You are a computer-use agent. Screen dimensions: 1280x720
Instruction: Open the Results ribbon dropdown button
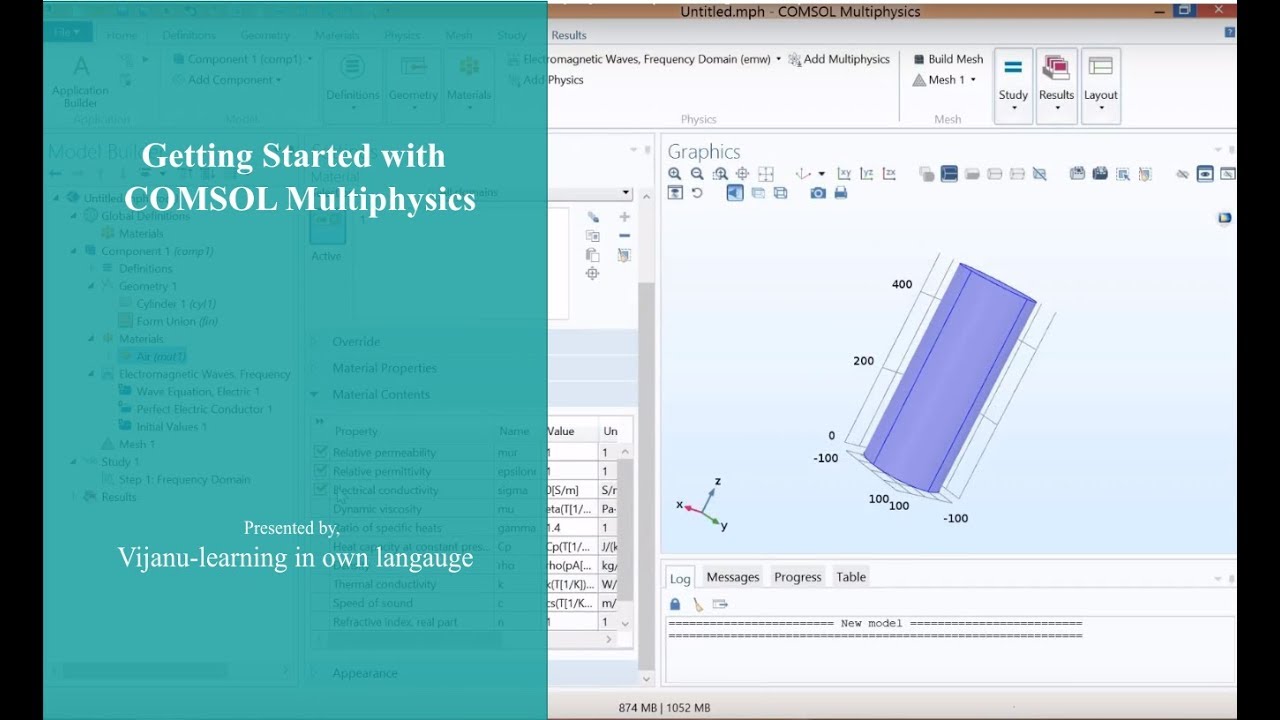point(1056,87)
